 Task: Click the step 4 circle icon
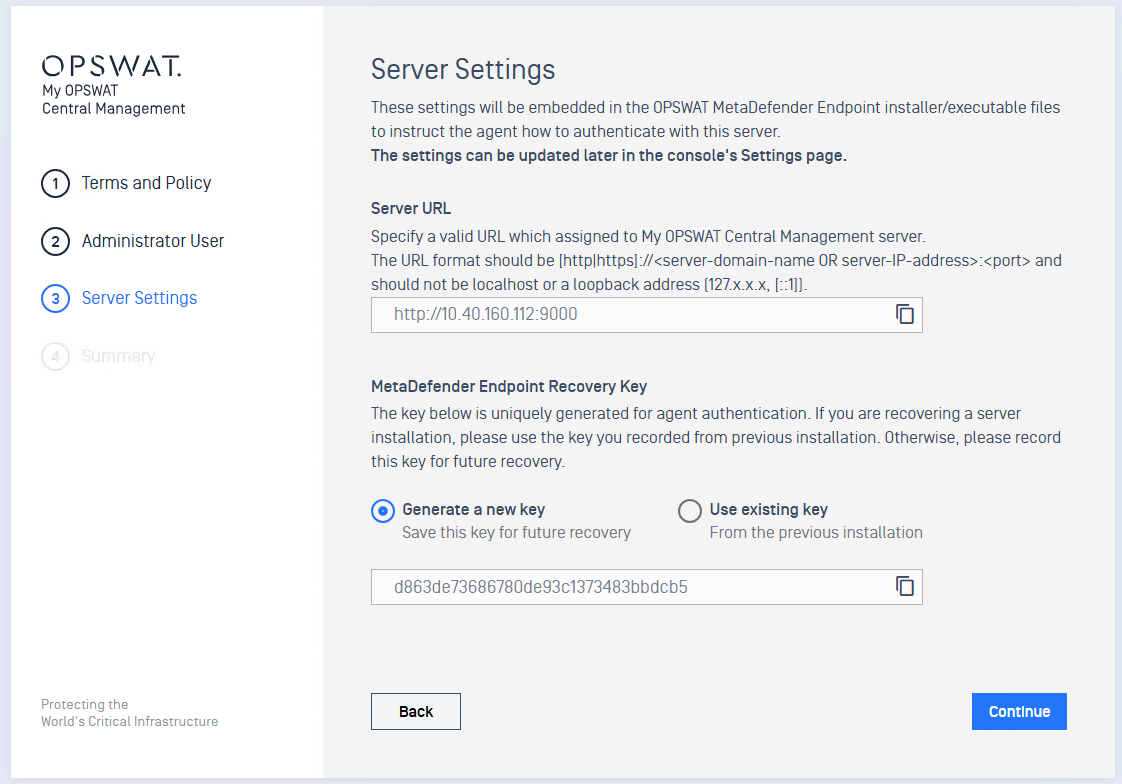click(55, 356)
